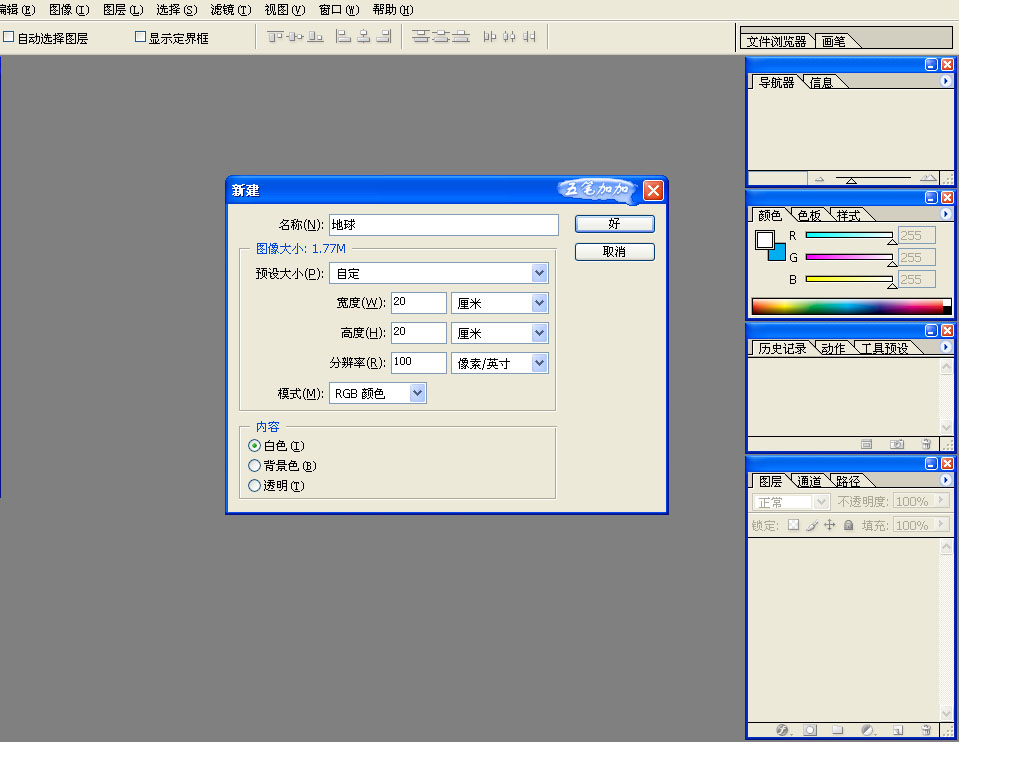Click the create new layer icon
The height and width of the screenshot is (768, 1024).
(898, 730)
